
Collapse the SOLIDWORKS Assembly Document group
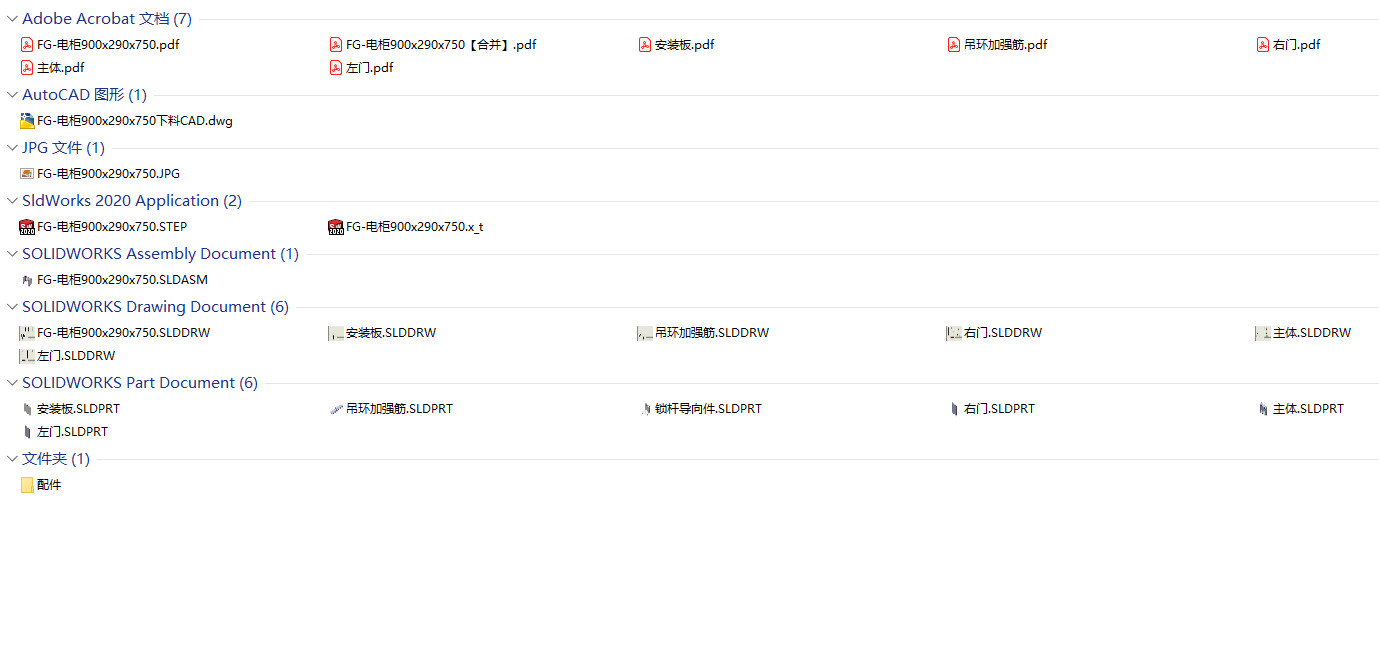point(12,253)
